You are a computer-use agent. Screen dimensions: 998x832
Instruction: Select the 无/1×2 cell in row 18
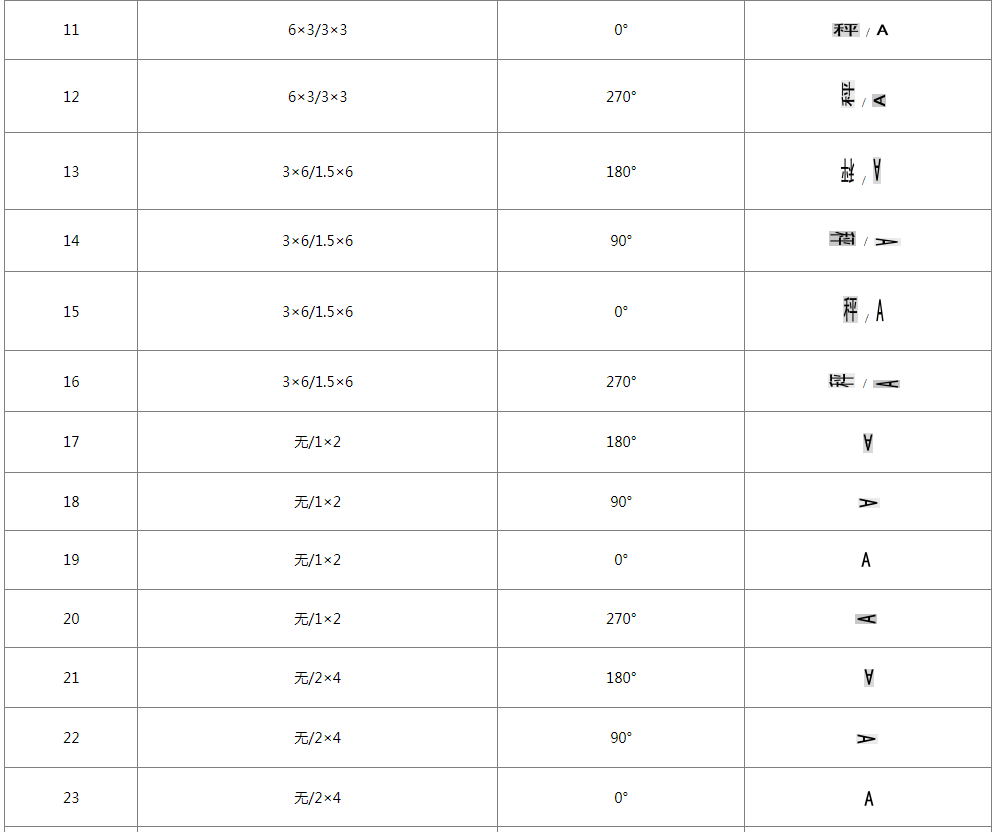tap(317, 502)
